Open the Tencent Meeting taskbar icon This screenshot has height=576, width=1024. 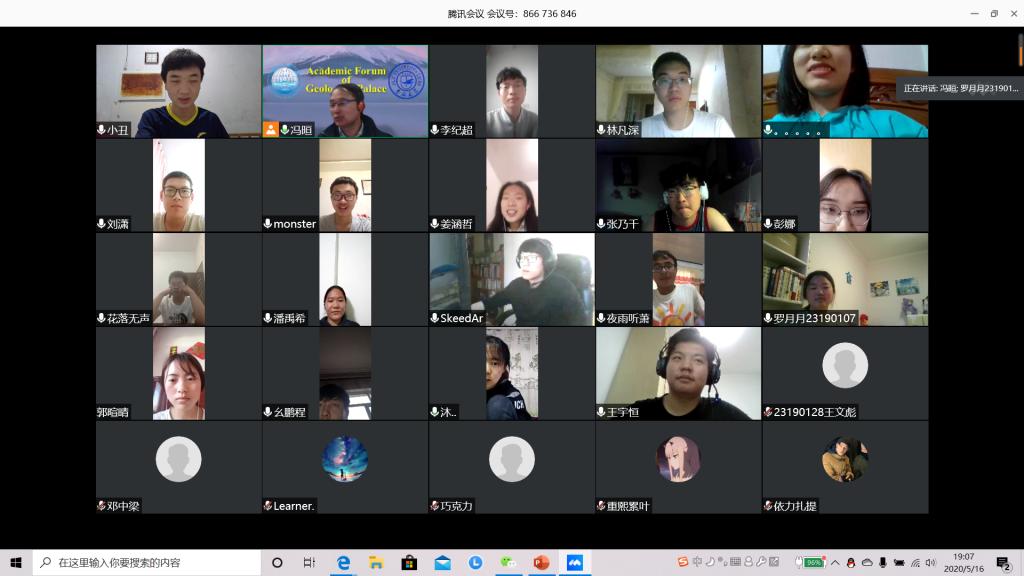[574, 562]
